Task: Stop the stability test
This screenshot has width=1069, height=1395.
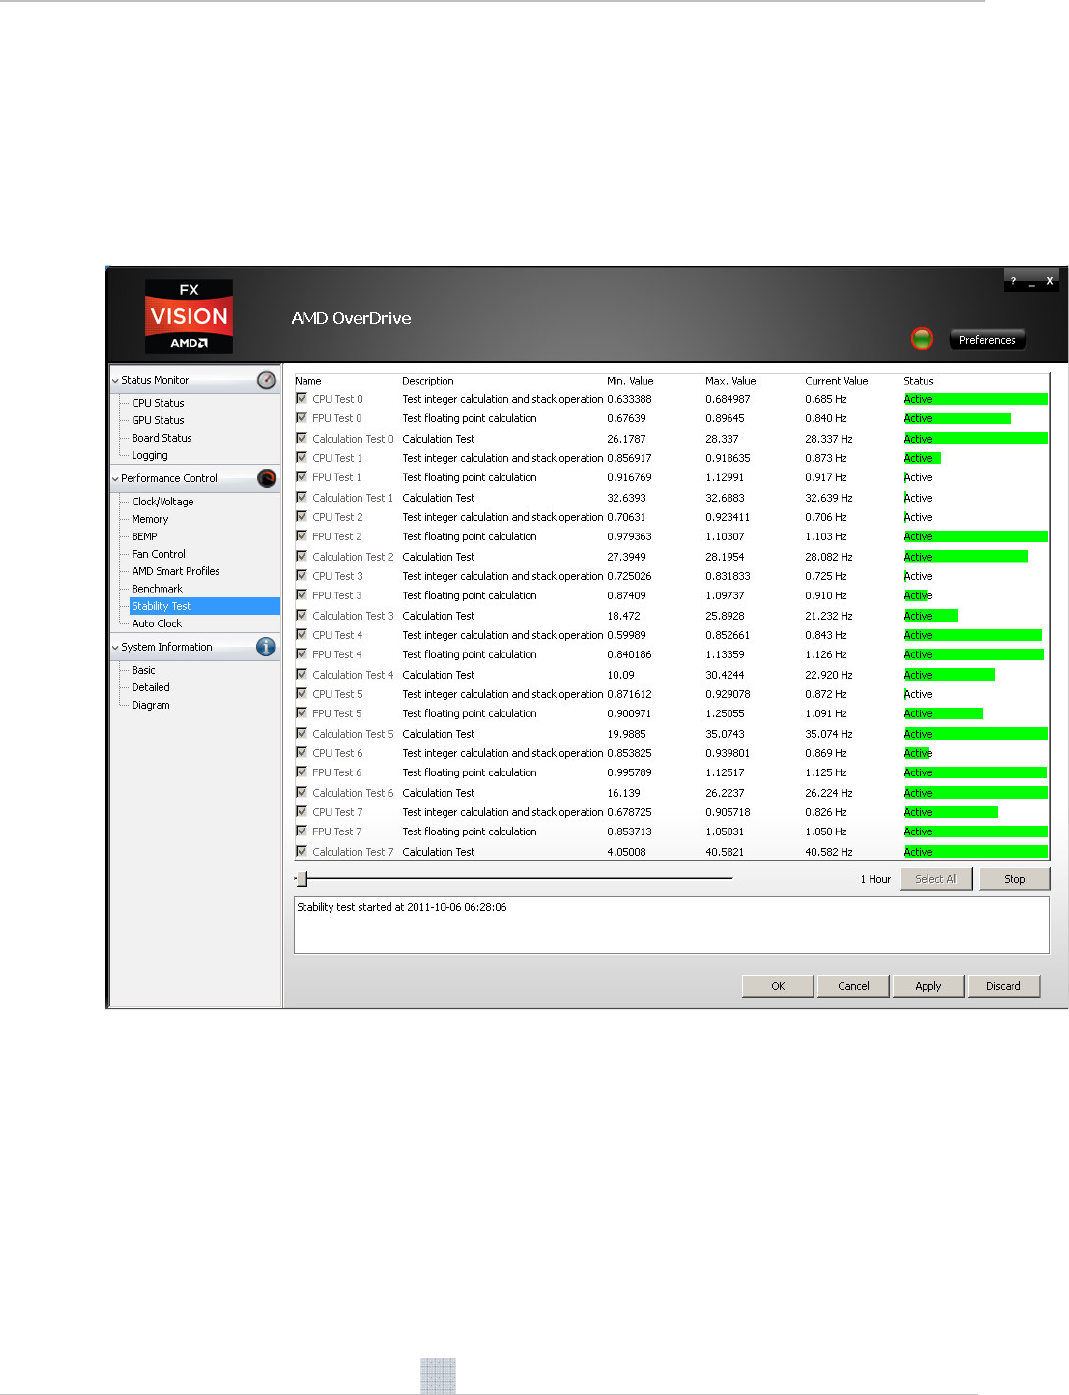Action: point(1014,879)
